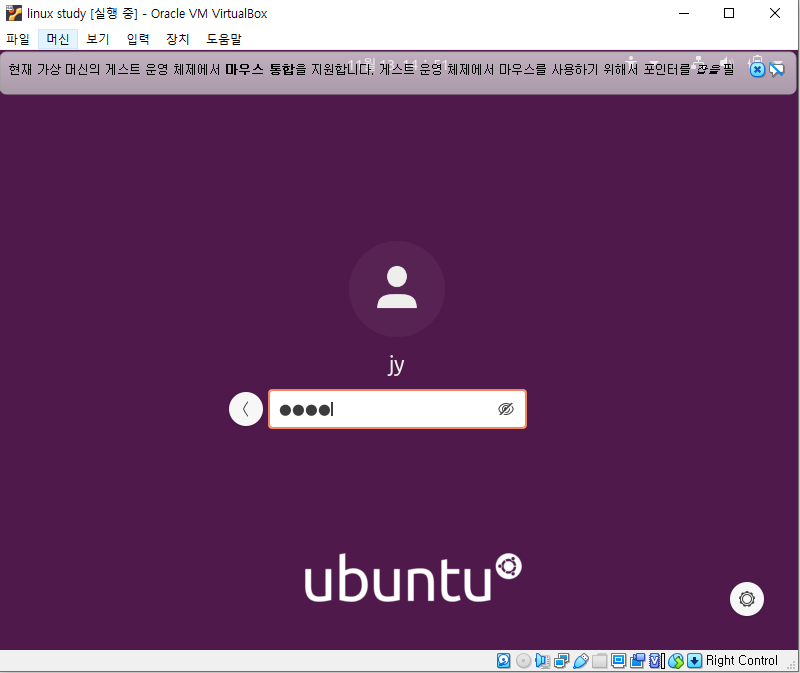The width and height of the screenshot is (800, 673).
Task: Open the 입력 menu
Action: pyautogui.click(x=138, y=39)
